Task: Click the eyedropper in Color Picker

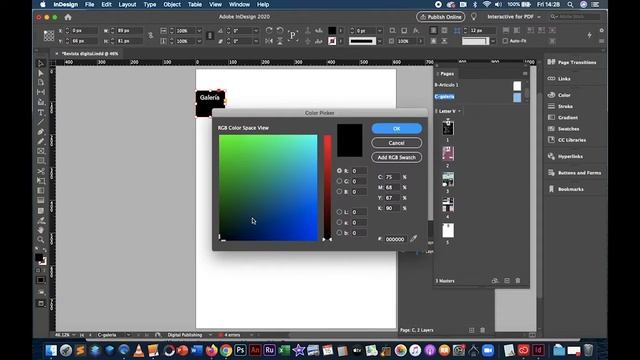Action: 413,238
